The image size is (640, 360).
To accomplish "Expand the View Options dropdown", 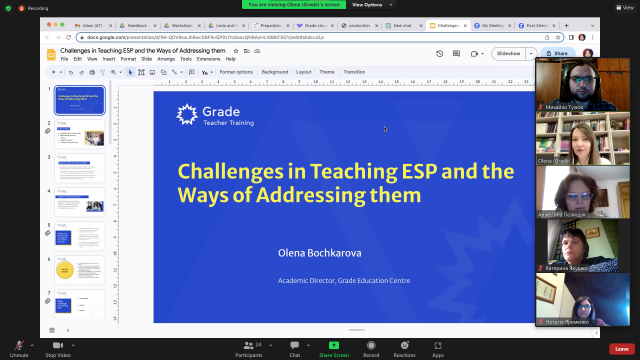I will [x=372, y=4].
